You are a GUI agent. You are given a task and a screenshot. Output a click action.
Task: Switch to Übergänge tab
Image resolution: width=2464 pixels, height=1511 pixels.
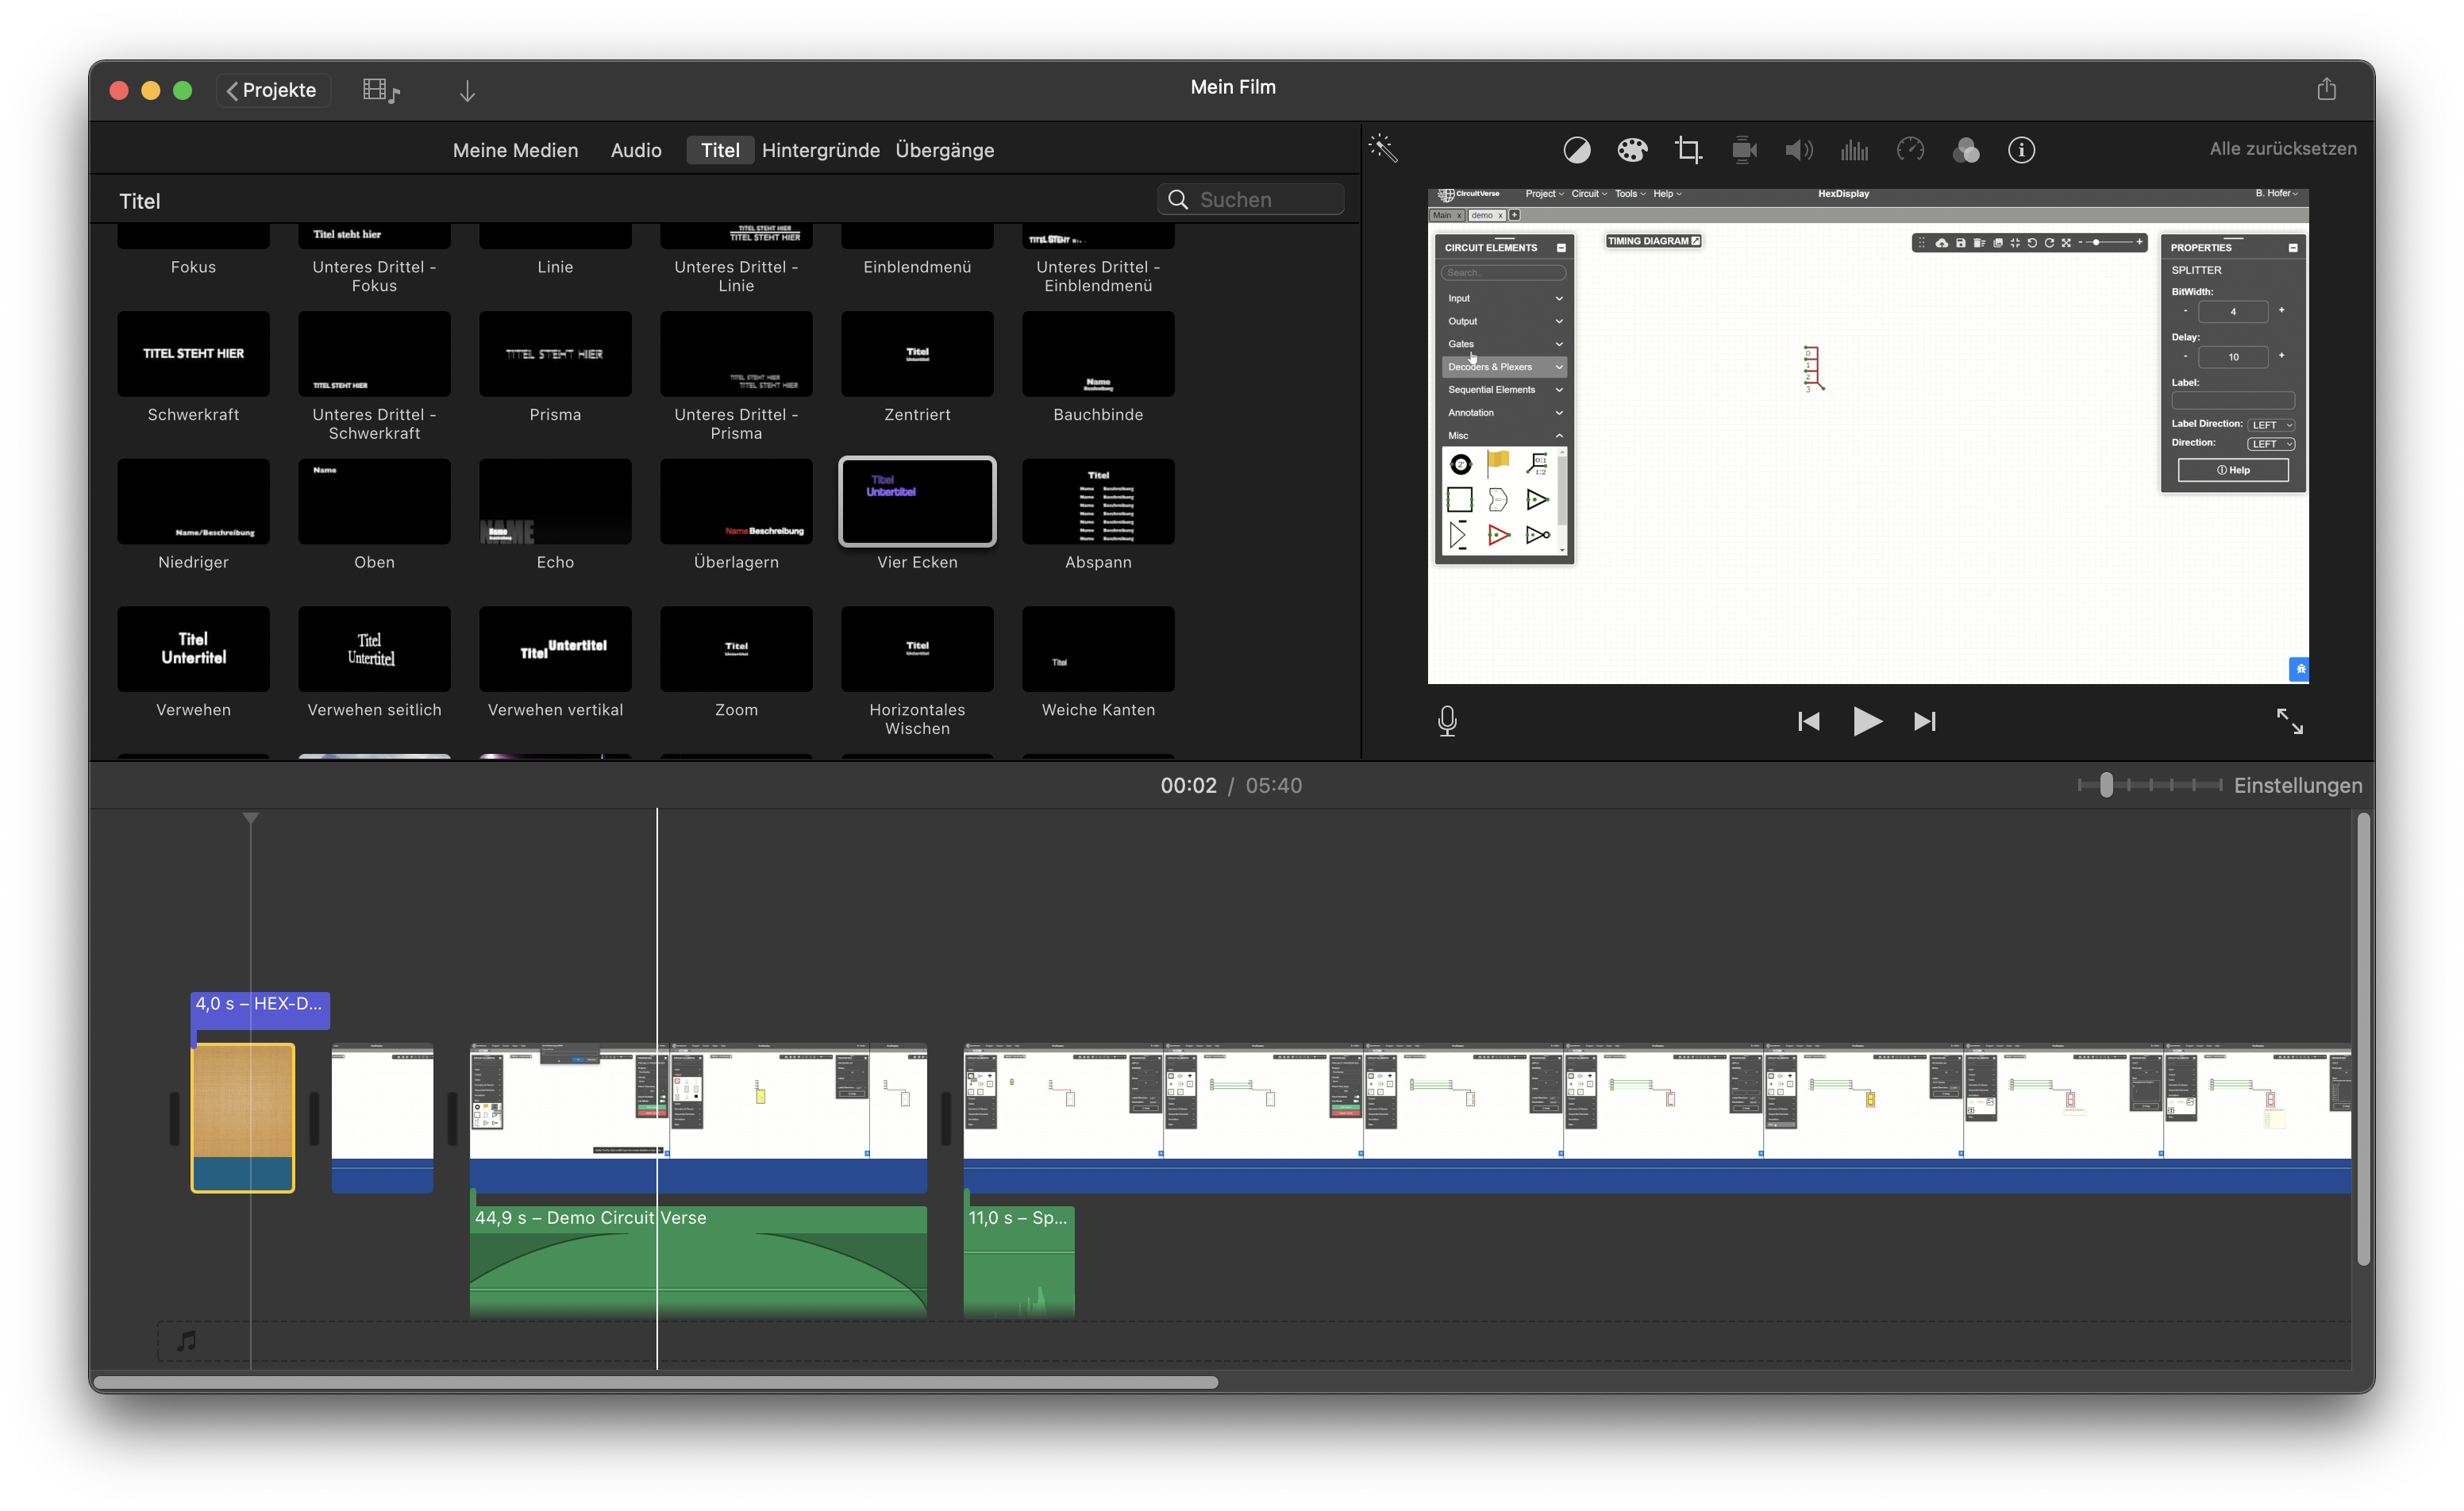pyautogui.click(x=944, y=150)
